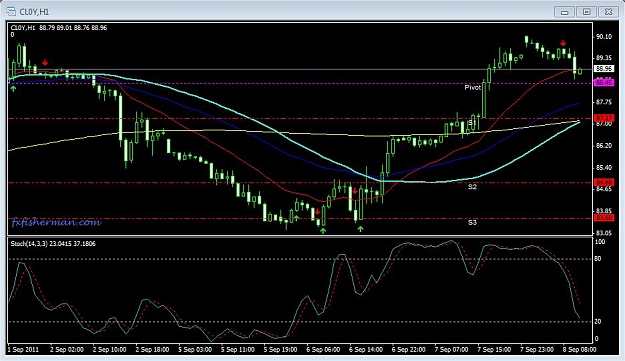The height and width of the screenshot is (361, 625).
Task: Click the red S2 price tag 84.88
Action: (x=604, y=182)
